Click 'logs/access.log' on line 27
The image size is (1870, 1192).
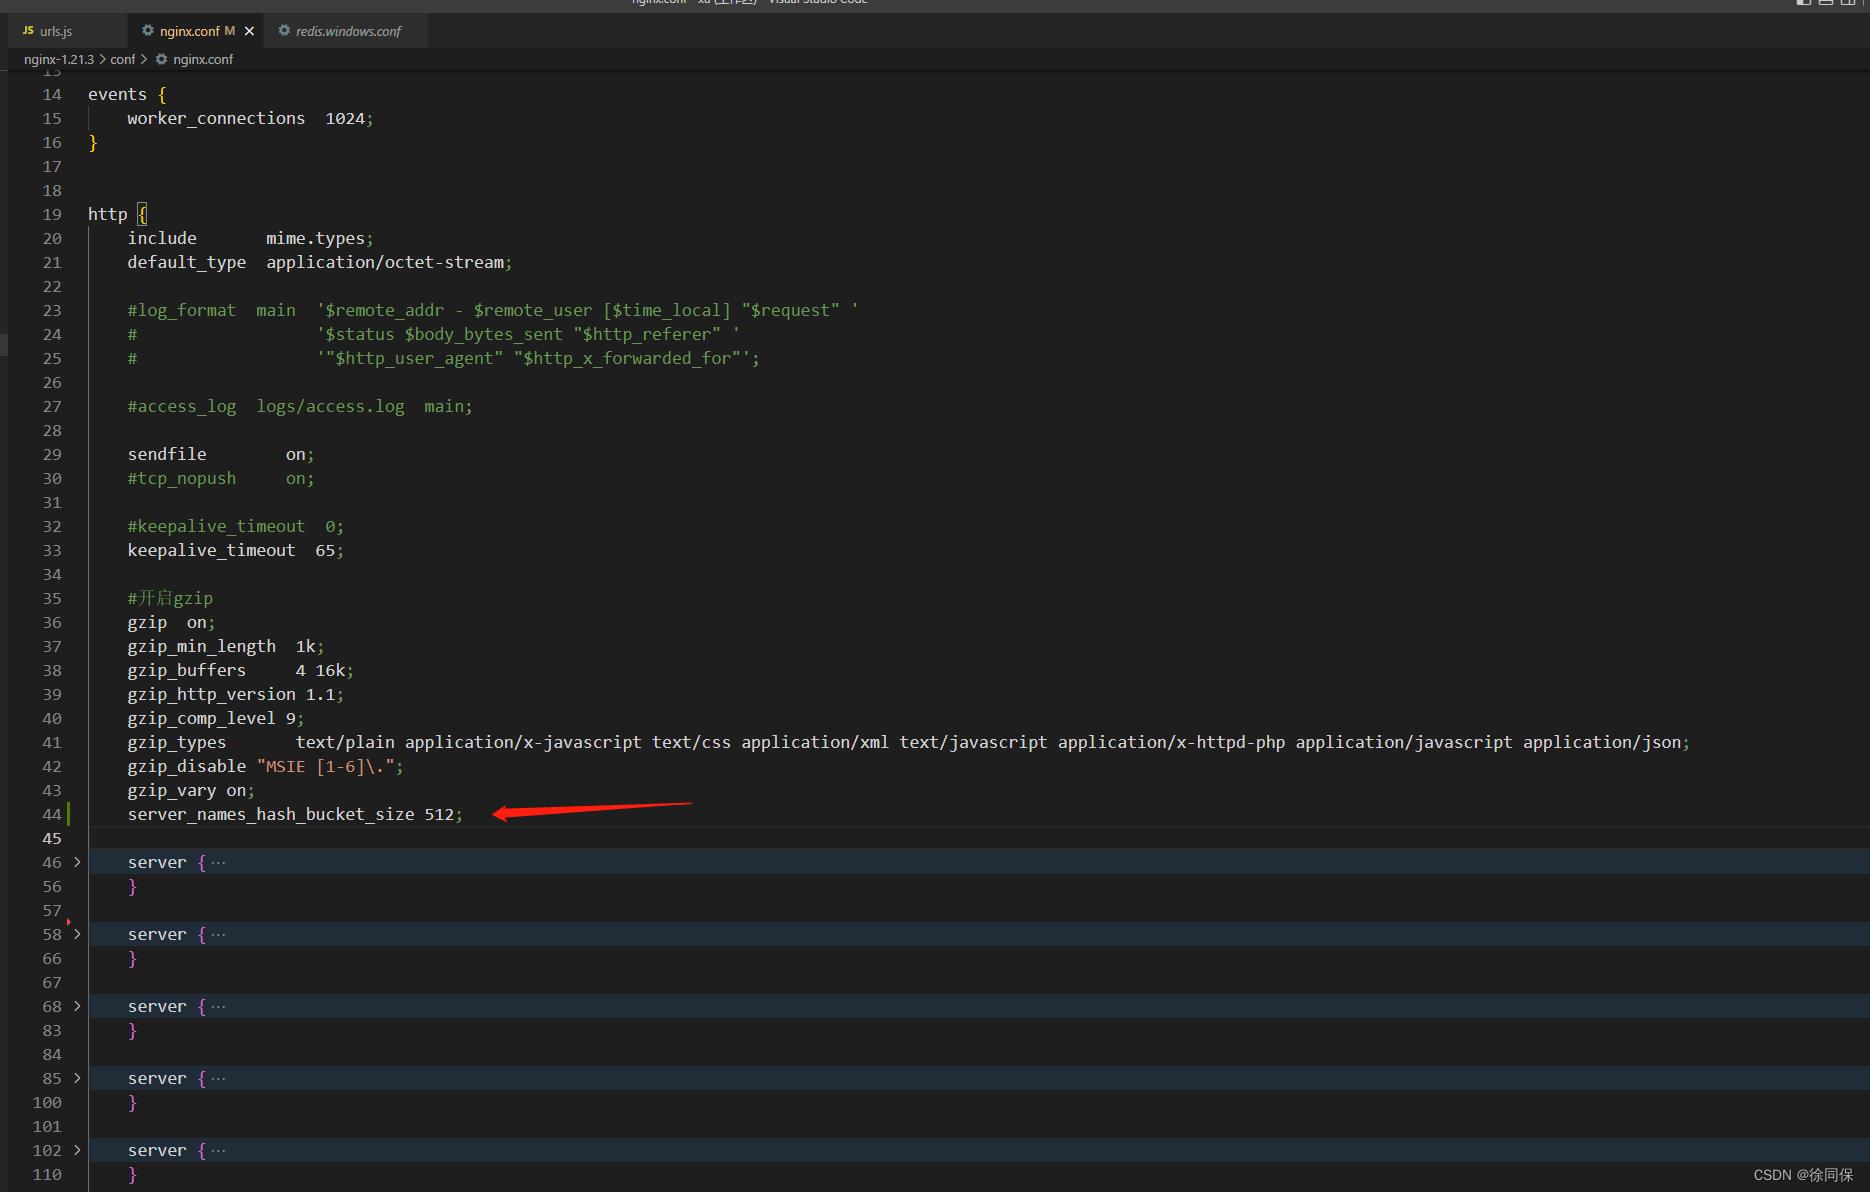(330, 406)
